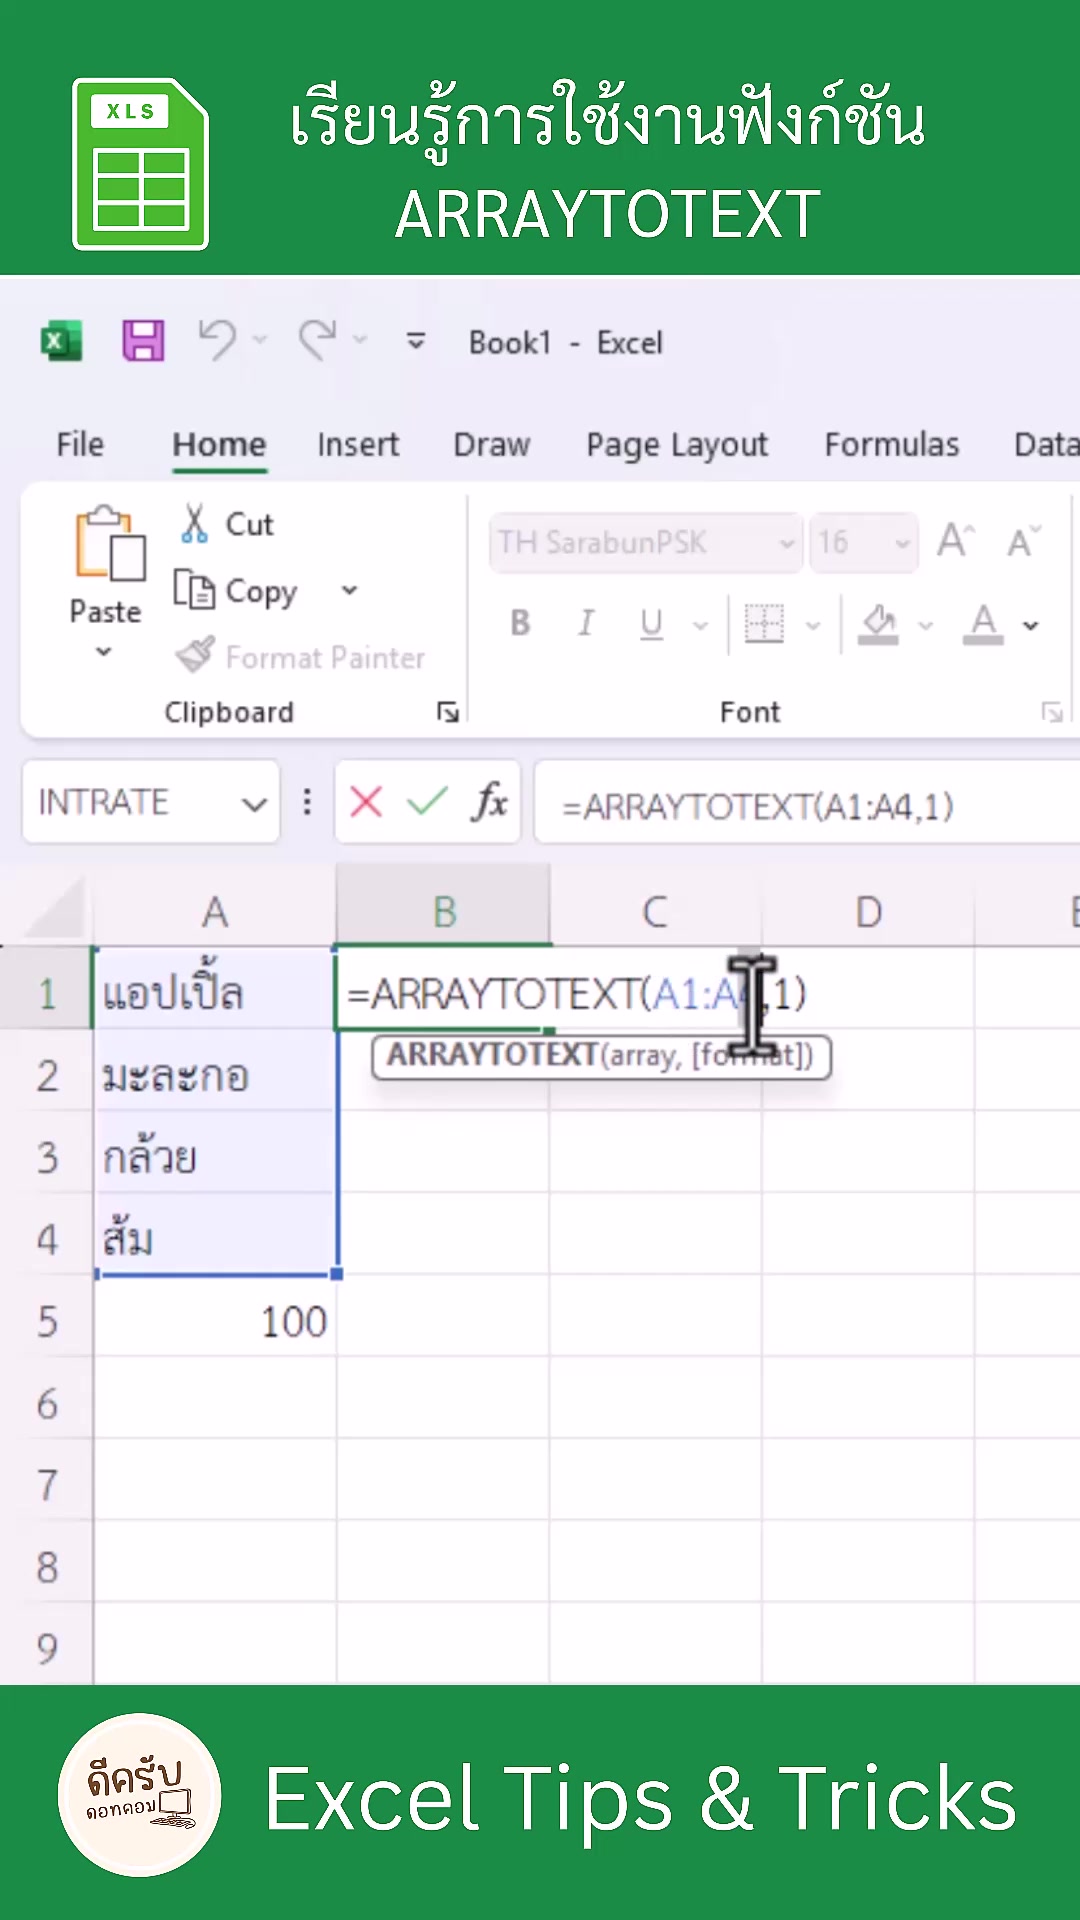
Task: Click the Format Painter brush
Action: pos(300,657)
